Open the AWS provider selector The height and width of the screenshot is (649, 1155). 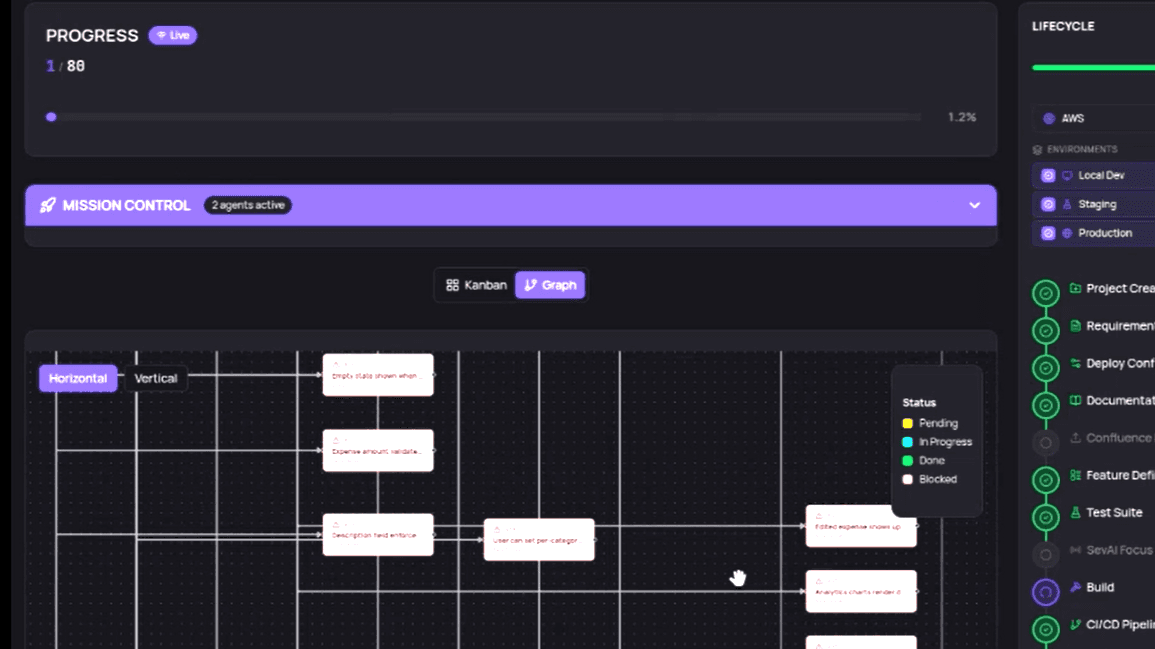click(x=1094, y=119)
